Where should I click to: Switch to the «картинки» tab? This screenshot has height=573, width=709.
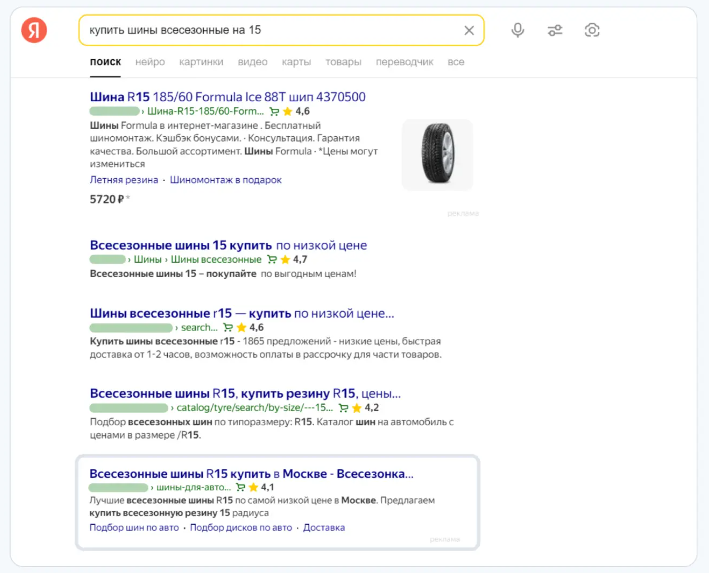click(201, 62)
